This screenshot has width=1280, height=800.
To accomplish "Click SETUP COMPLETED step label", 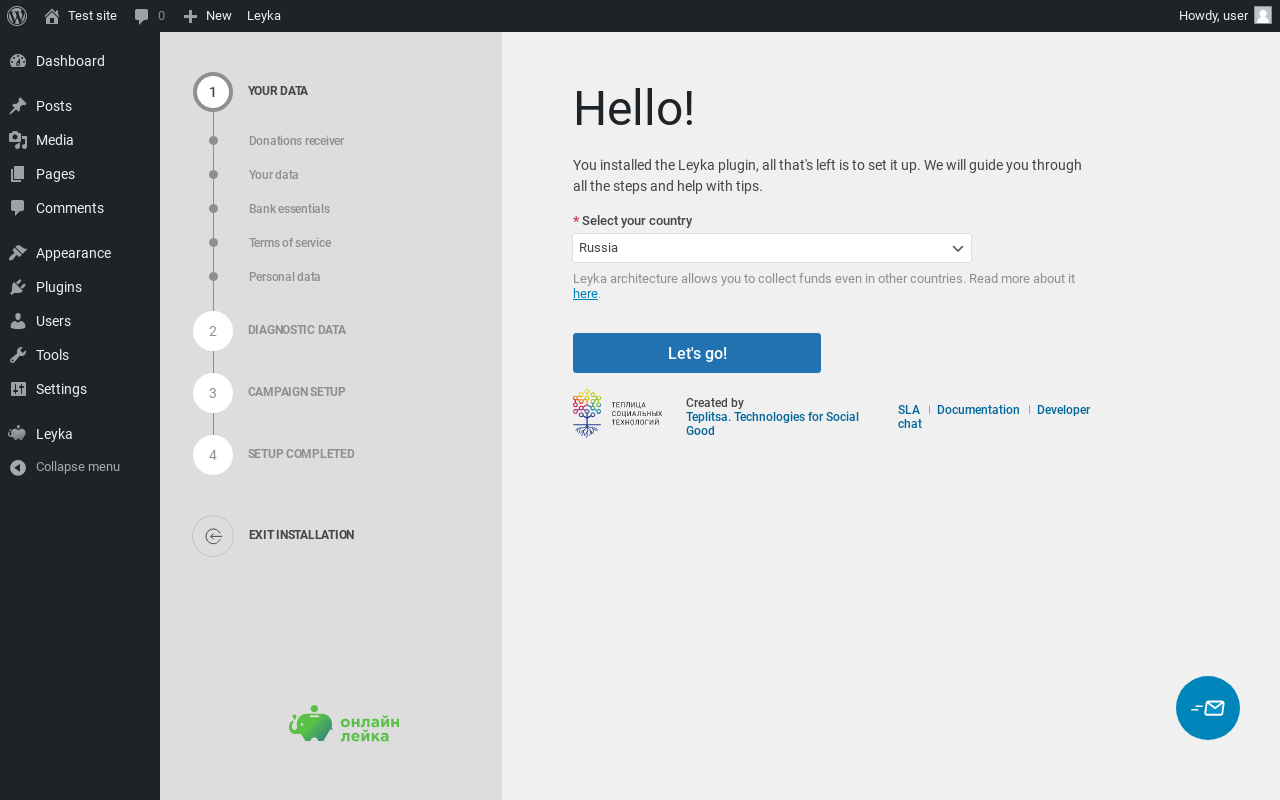I will 301,454.
